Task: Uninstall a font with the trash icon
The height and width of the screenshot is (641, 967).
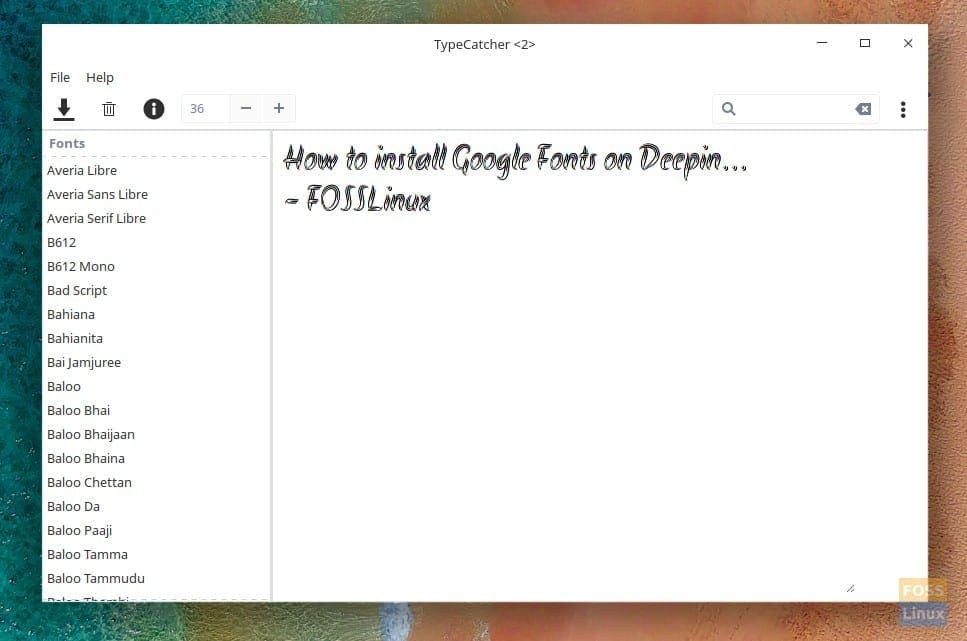Action: (x=109, y=109)
